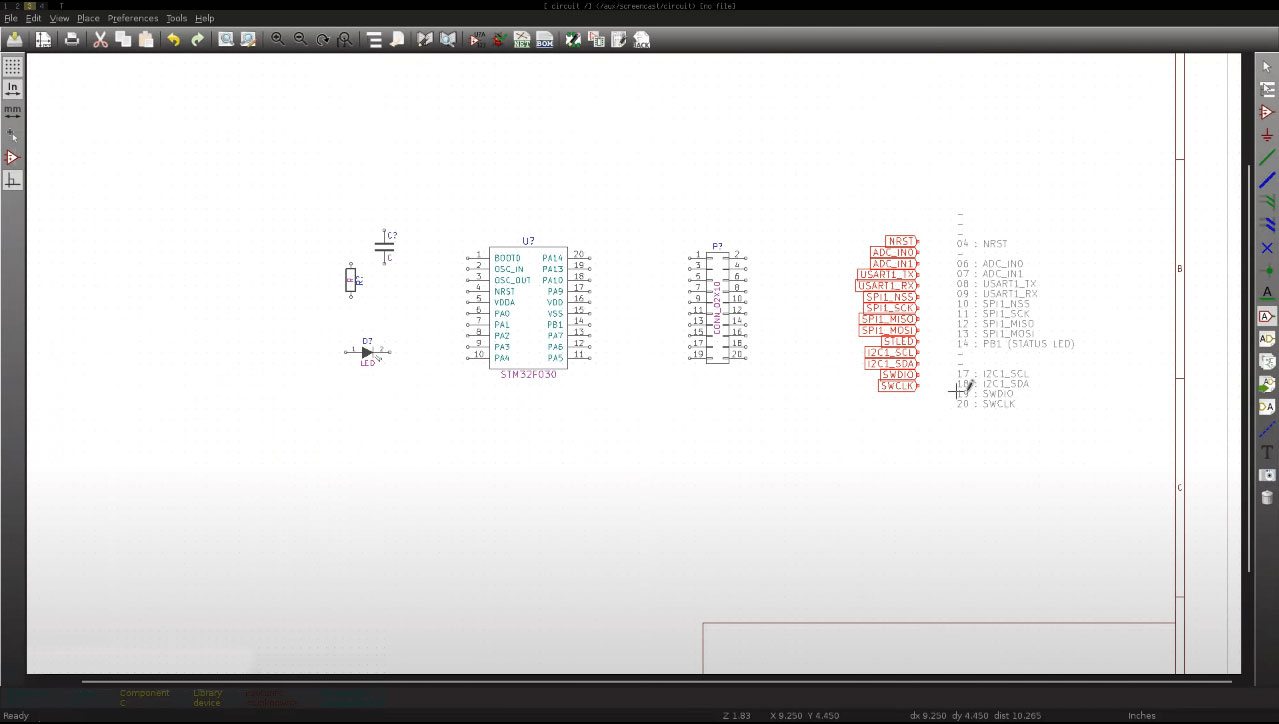Screen dimensions: 1279x724
Task: Select the Place text tool
Action: pyautogui.click(x=1267, y=452)
